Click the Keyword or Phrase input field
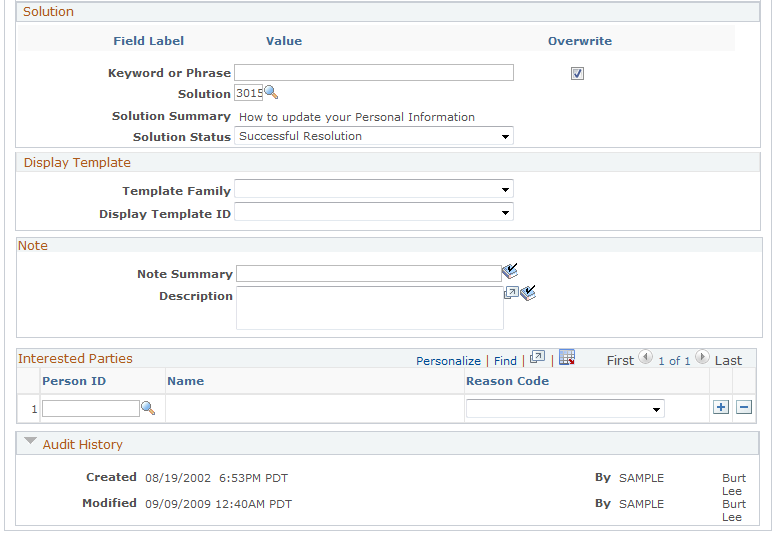This screenshot has width=775, height=535. pyautogui.click(x=374, y=73)
